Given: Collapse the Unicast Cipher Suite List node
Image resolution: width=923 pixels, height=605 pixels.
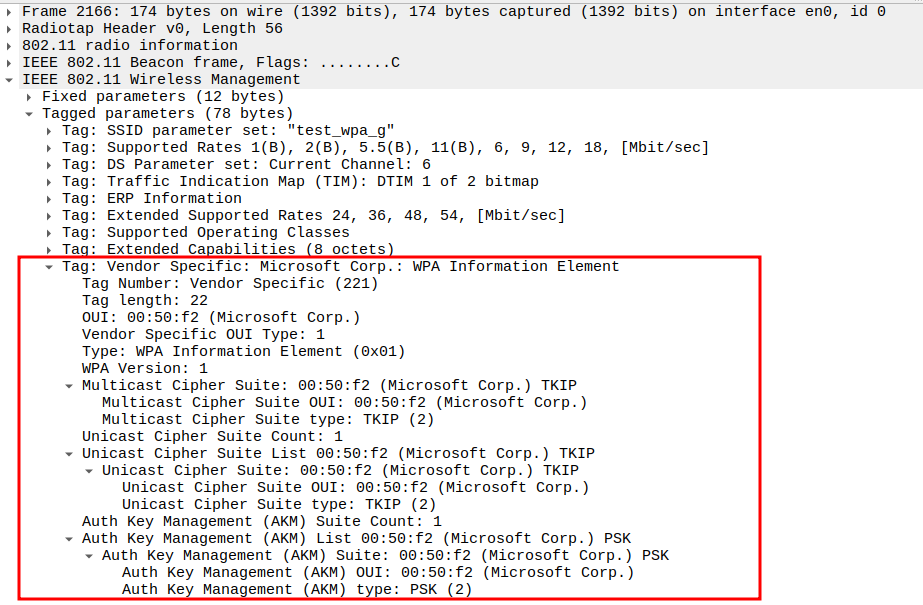Looking at the screenshot, I should point(69,453).
